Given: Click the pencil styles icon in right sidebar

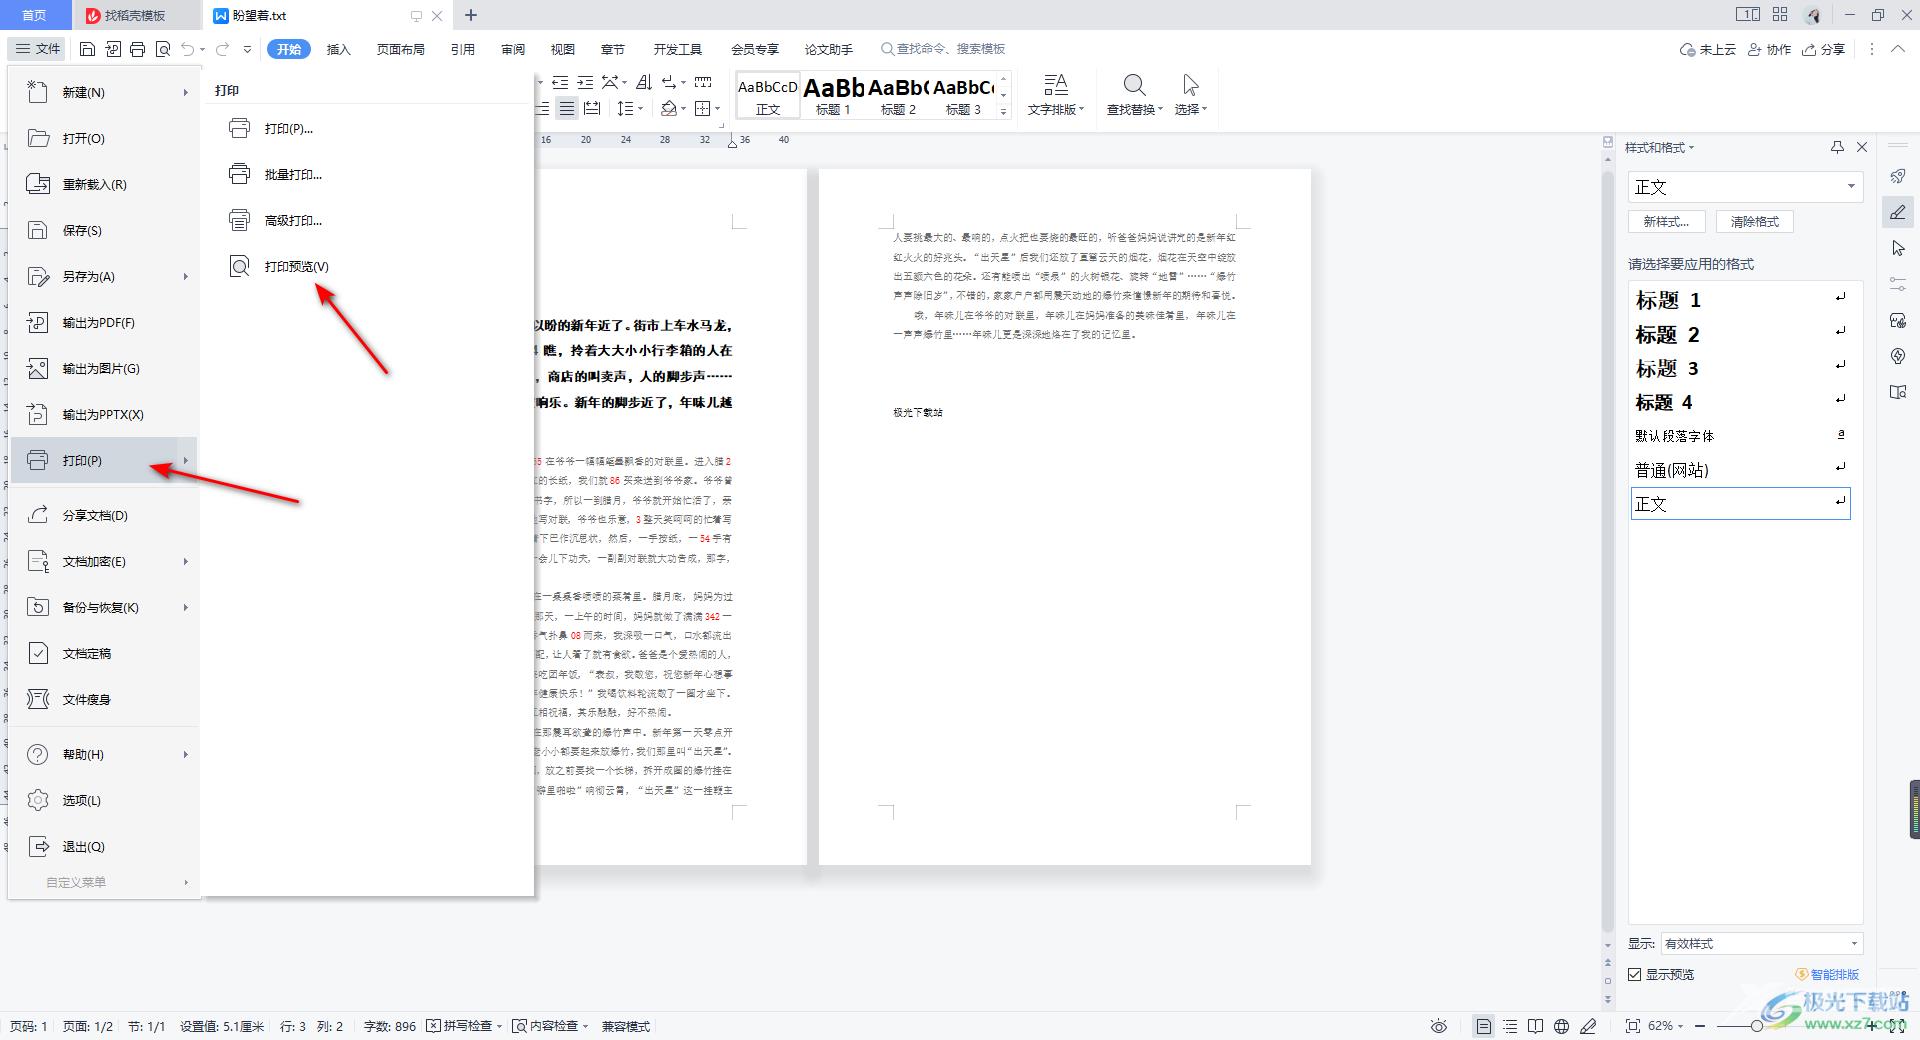Looking at the screenshot, I should [x=1898, y=212].
